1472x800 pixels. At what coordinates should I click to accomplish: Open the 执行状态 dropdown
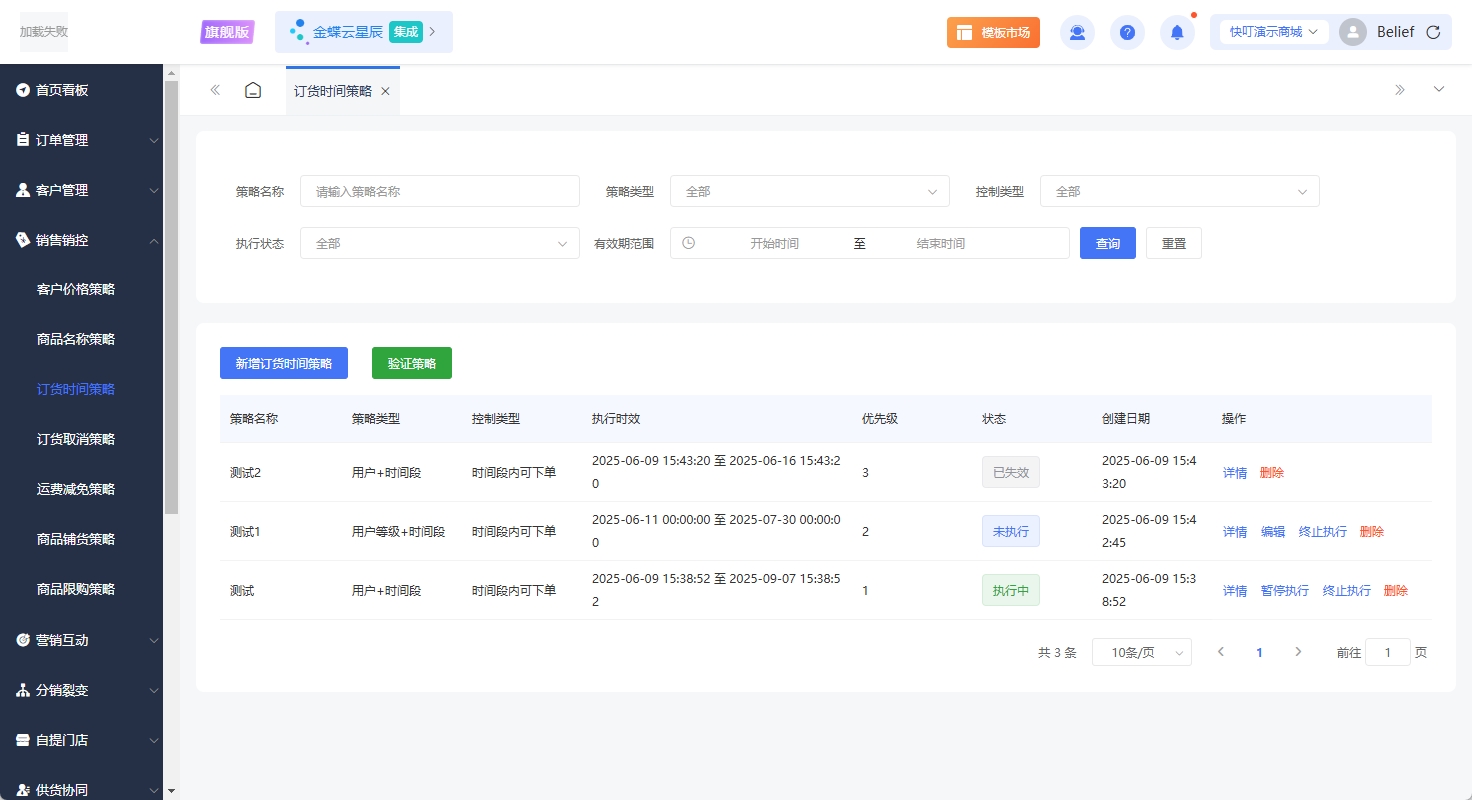pos(440,243)
